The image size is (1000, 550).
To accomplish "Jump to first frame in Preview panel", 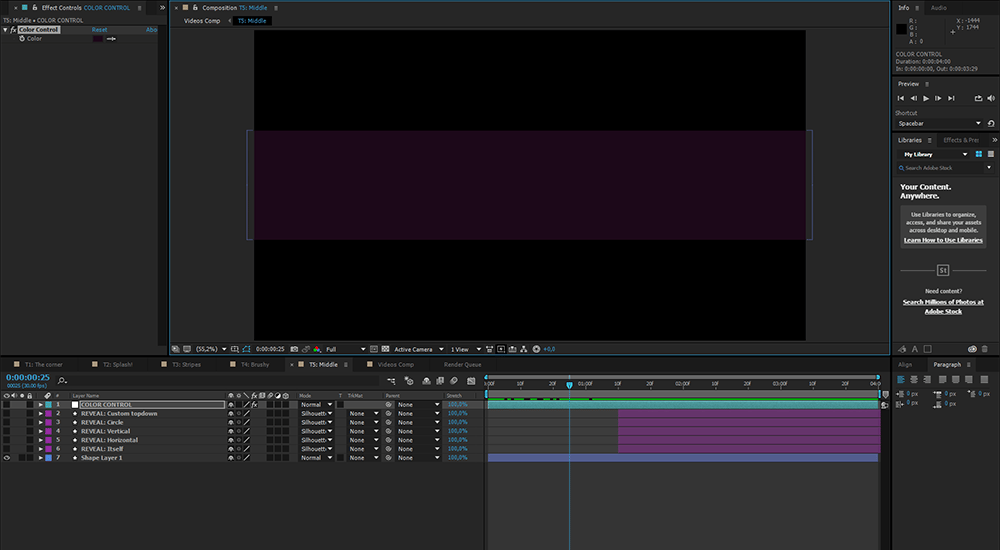I will click(x=901, y=98).
